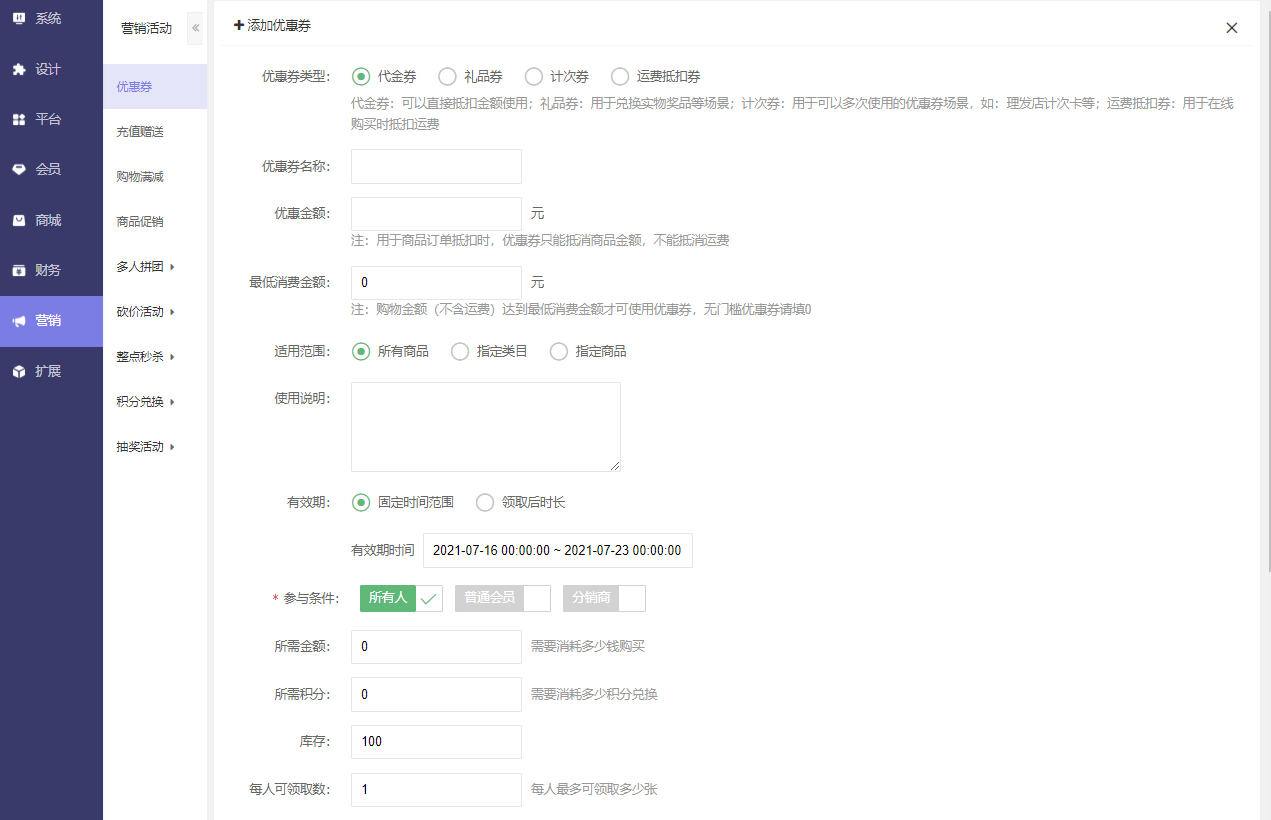Click the 每人最多可领取多少张 hint text
This screenshot has width=1271, height=820.
point(594,789)
